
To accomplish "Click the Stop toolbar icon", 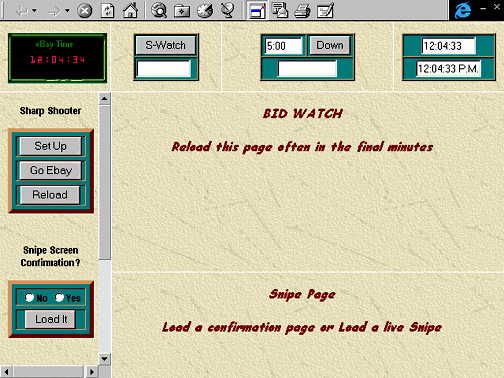I will [x=85, y=11].
